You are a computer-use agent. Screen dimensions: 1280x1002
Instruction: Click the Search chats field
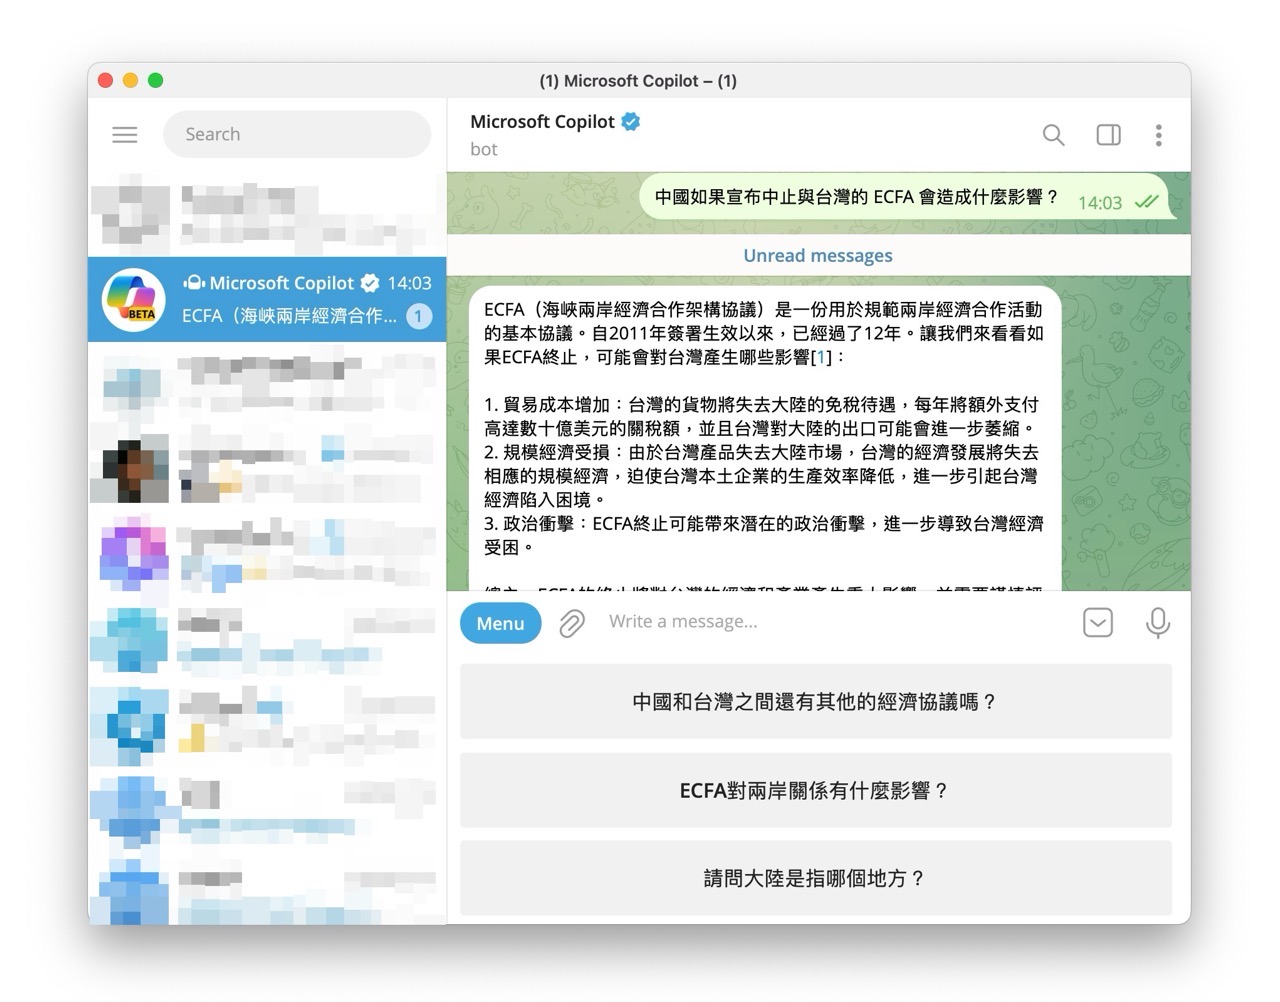[x=297, y=134]
